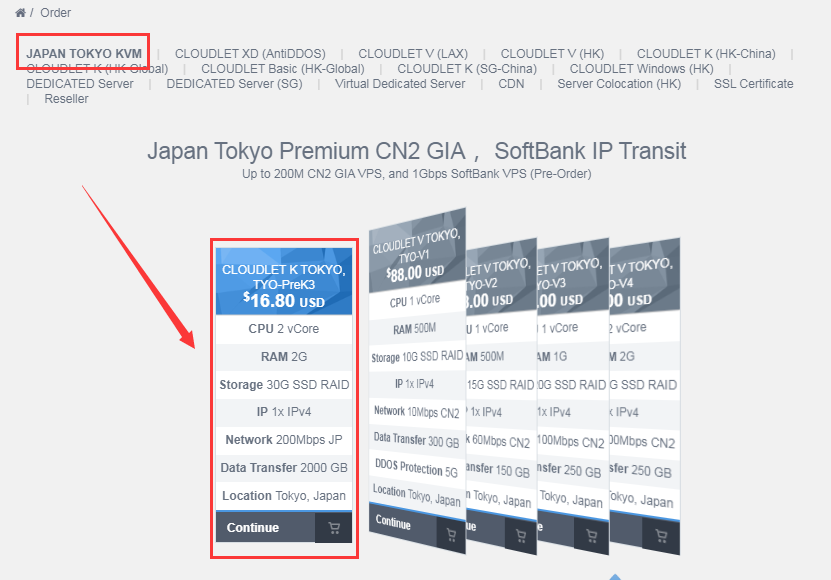Open the JAPAN TOKYO KVM category
Viewport: 831px width, 580px height.
tap(84, 54)
